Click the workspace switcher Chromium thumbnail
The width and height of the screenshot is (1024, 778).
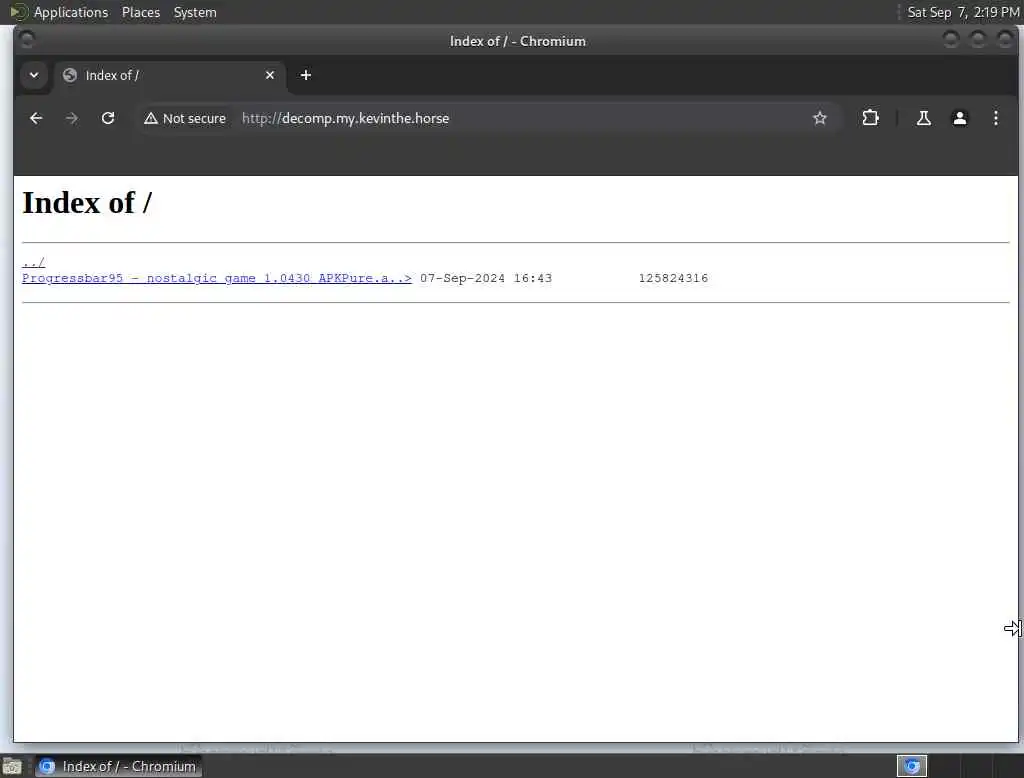912,766
